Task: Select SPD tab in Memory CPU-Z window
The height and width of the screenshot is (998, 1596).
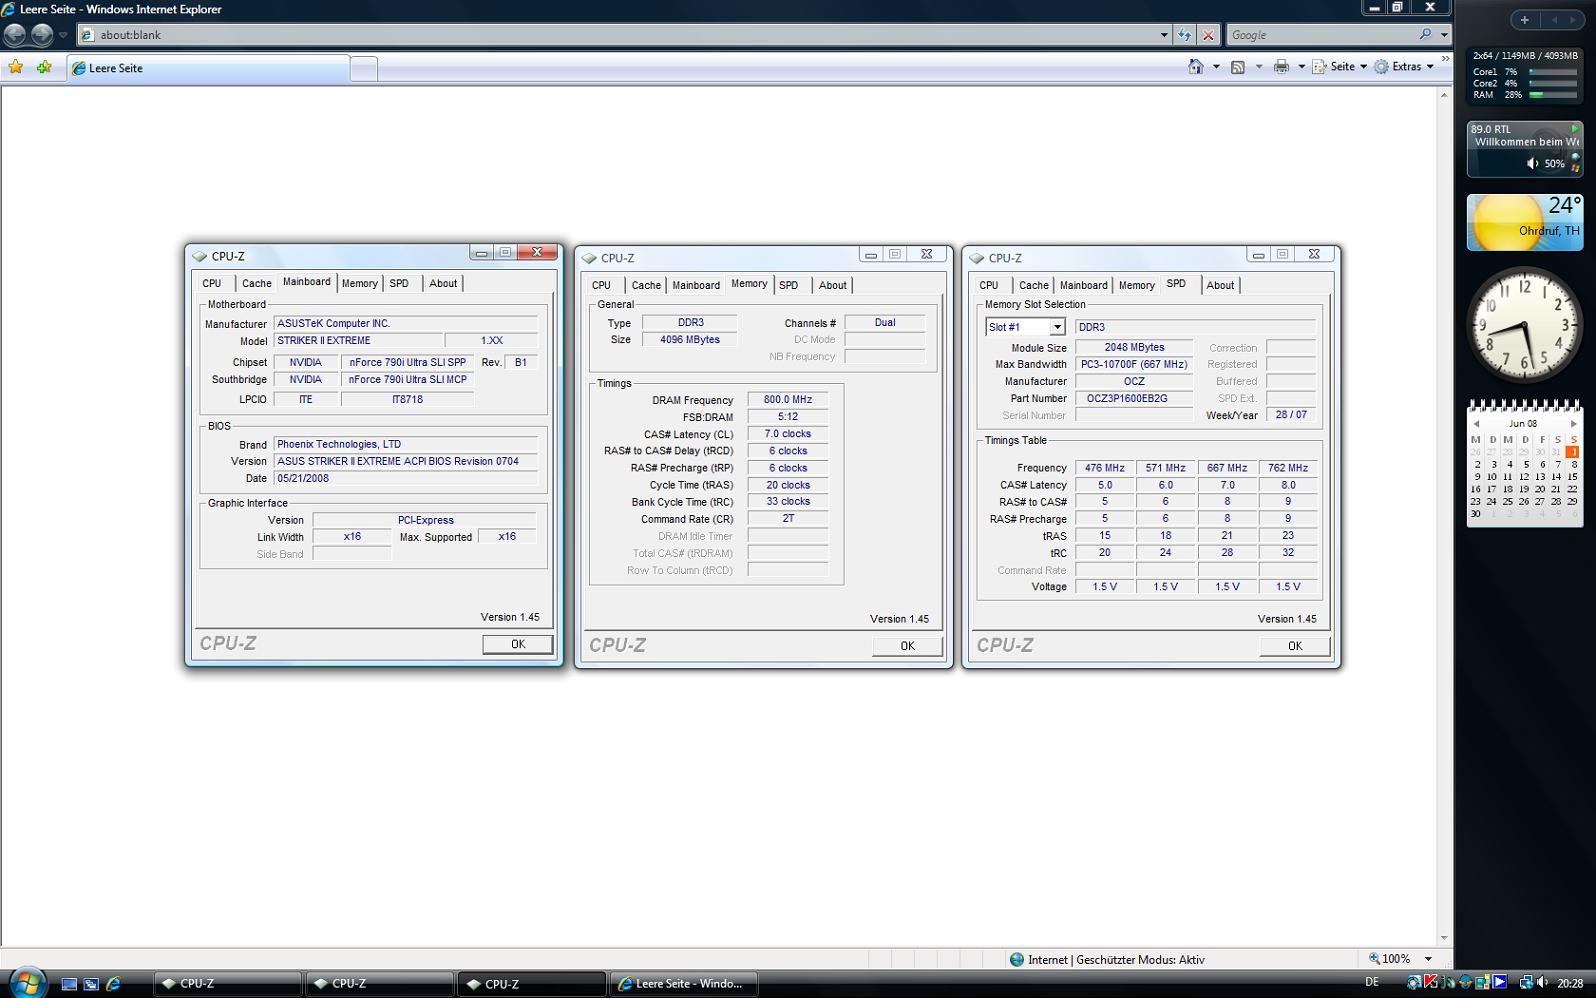Action: tap(788, 285)
